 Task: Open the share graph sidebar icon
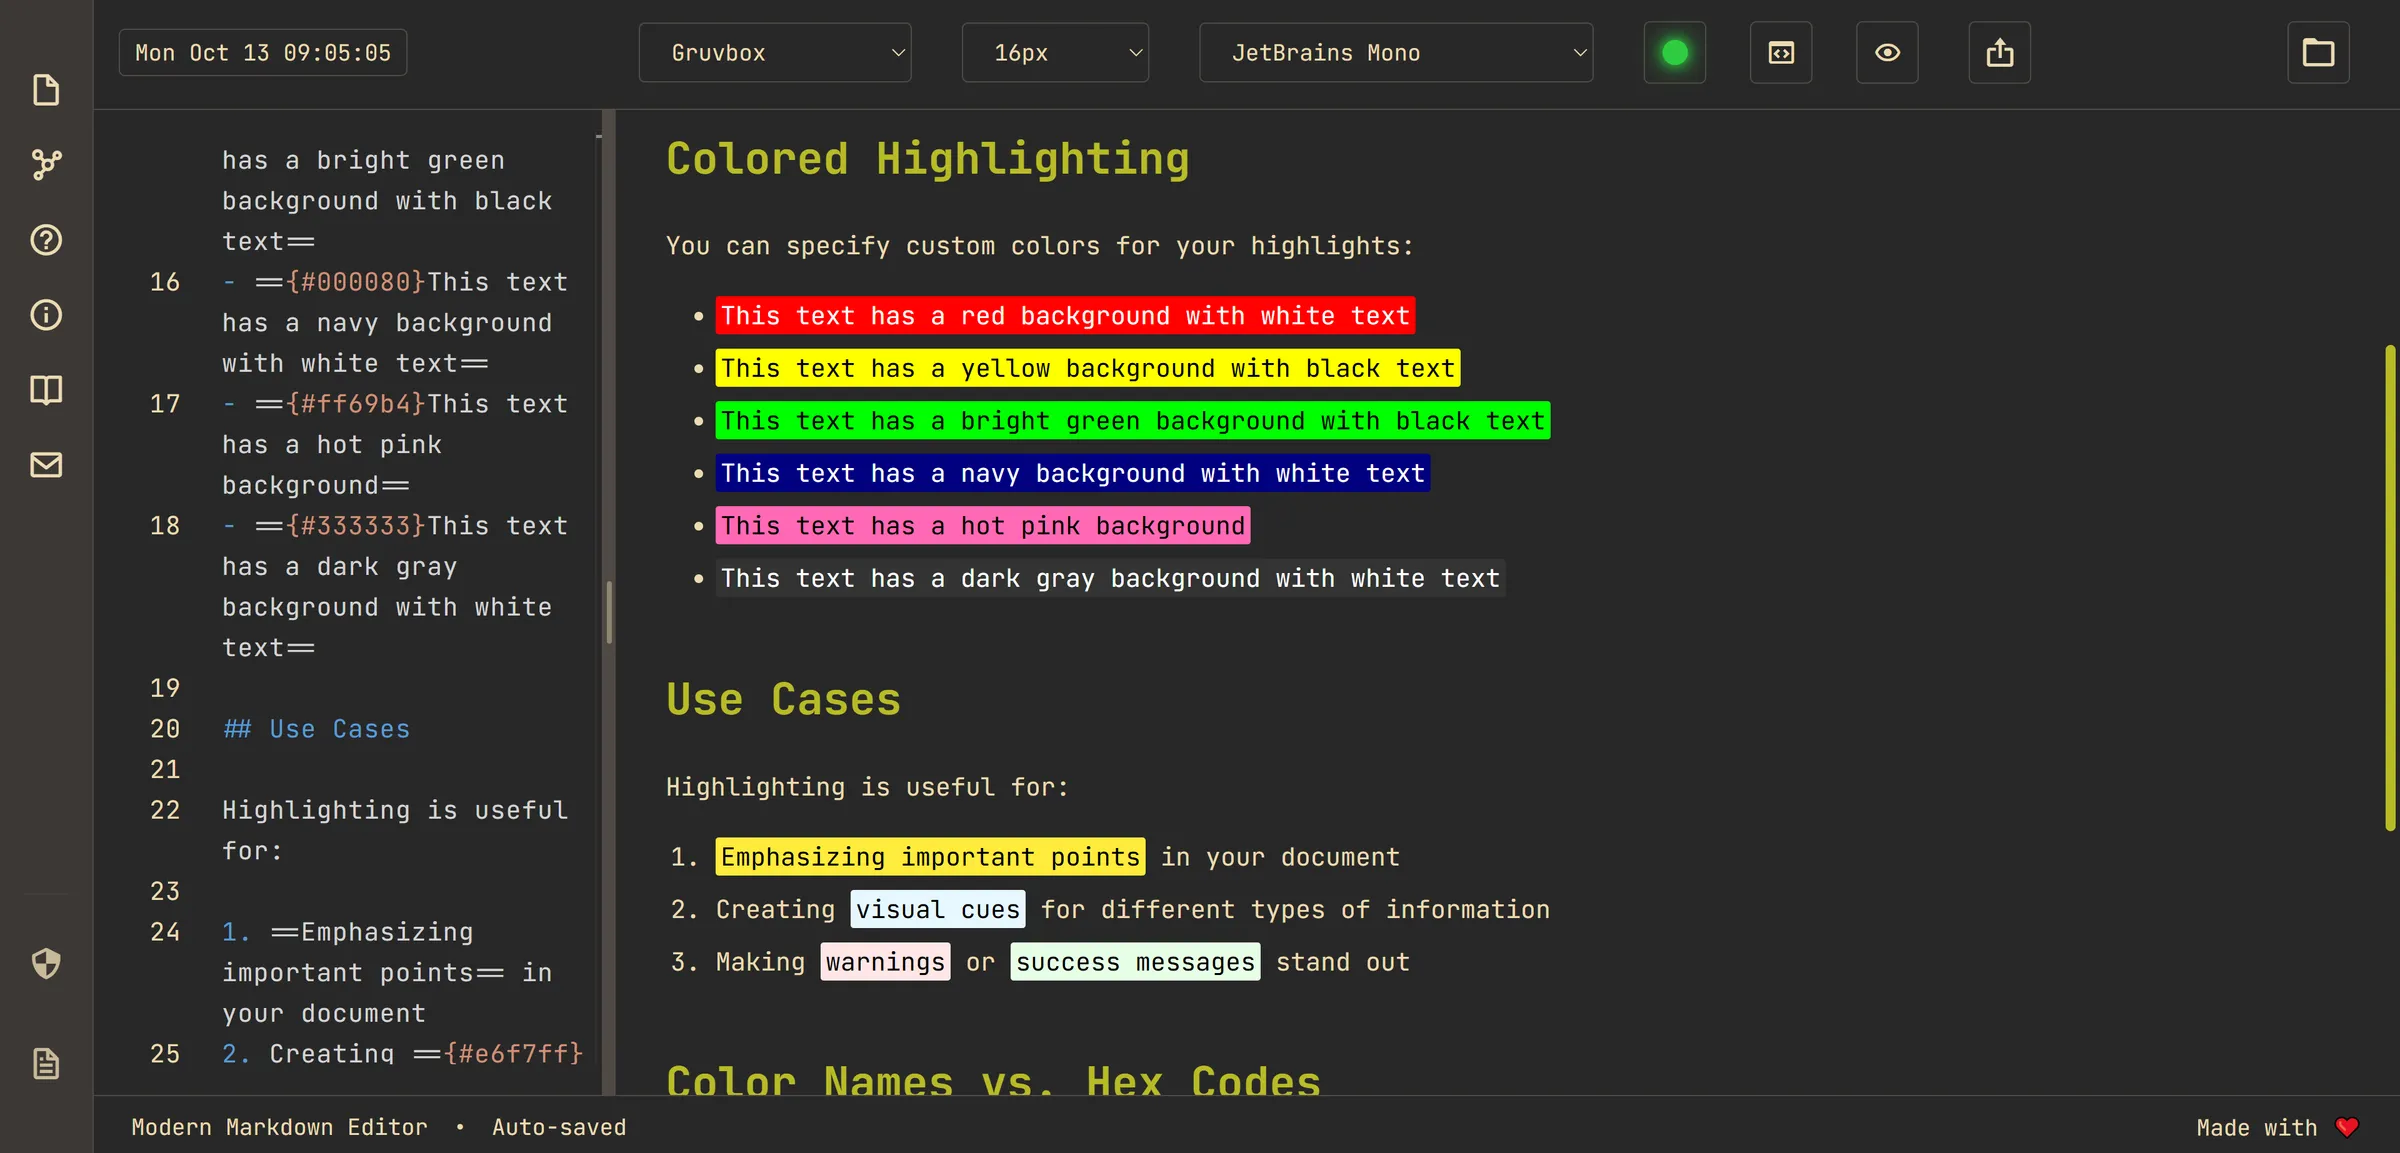[x=46, y=164]
